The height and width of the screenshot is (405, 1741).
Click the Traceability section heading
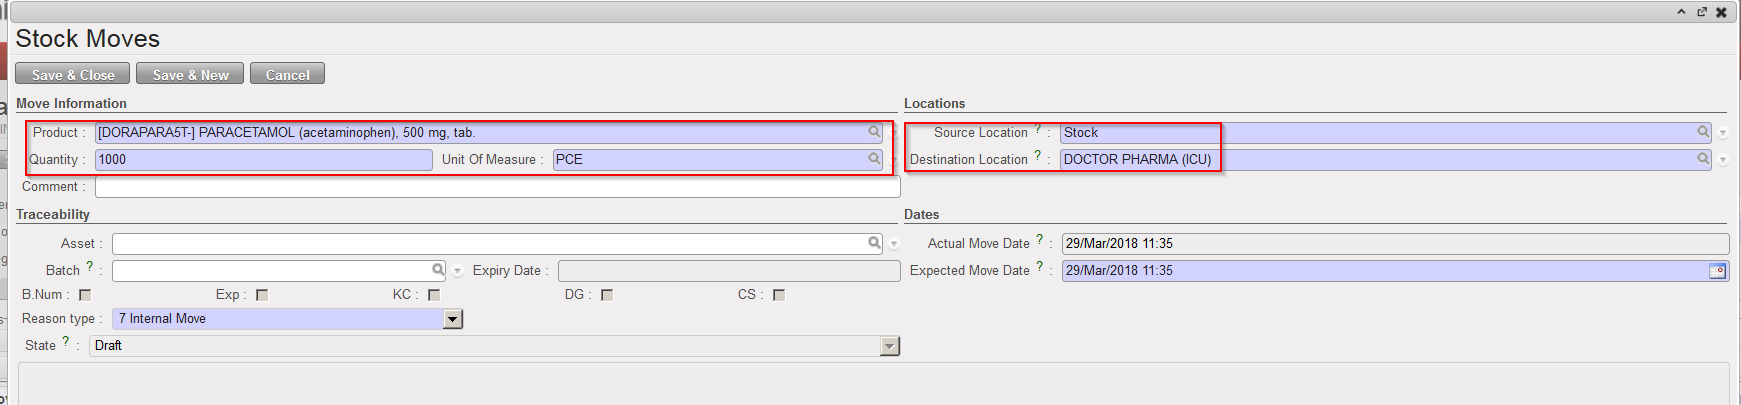[53, 214]
